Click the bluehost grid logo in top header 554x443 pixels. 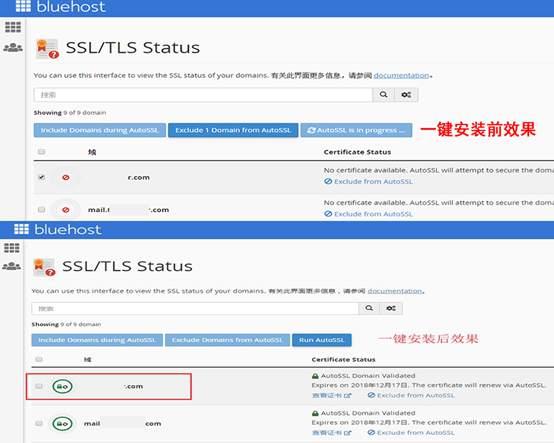(23, 6)
